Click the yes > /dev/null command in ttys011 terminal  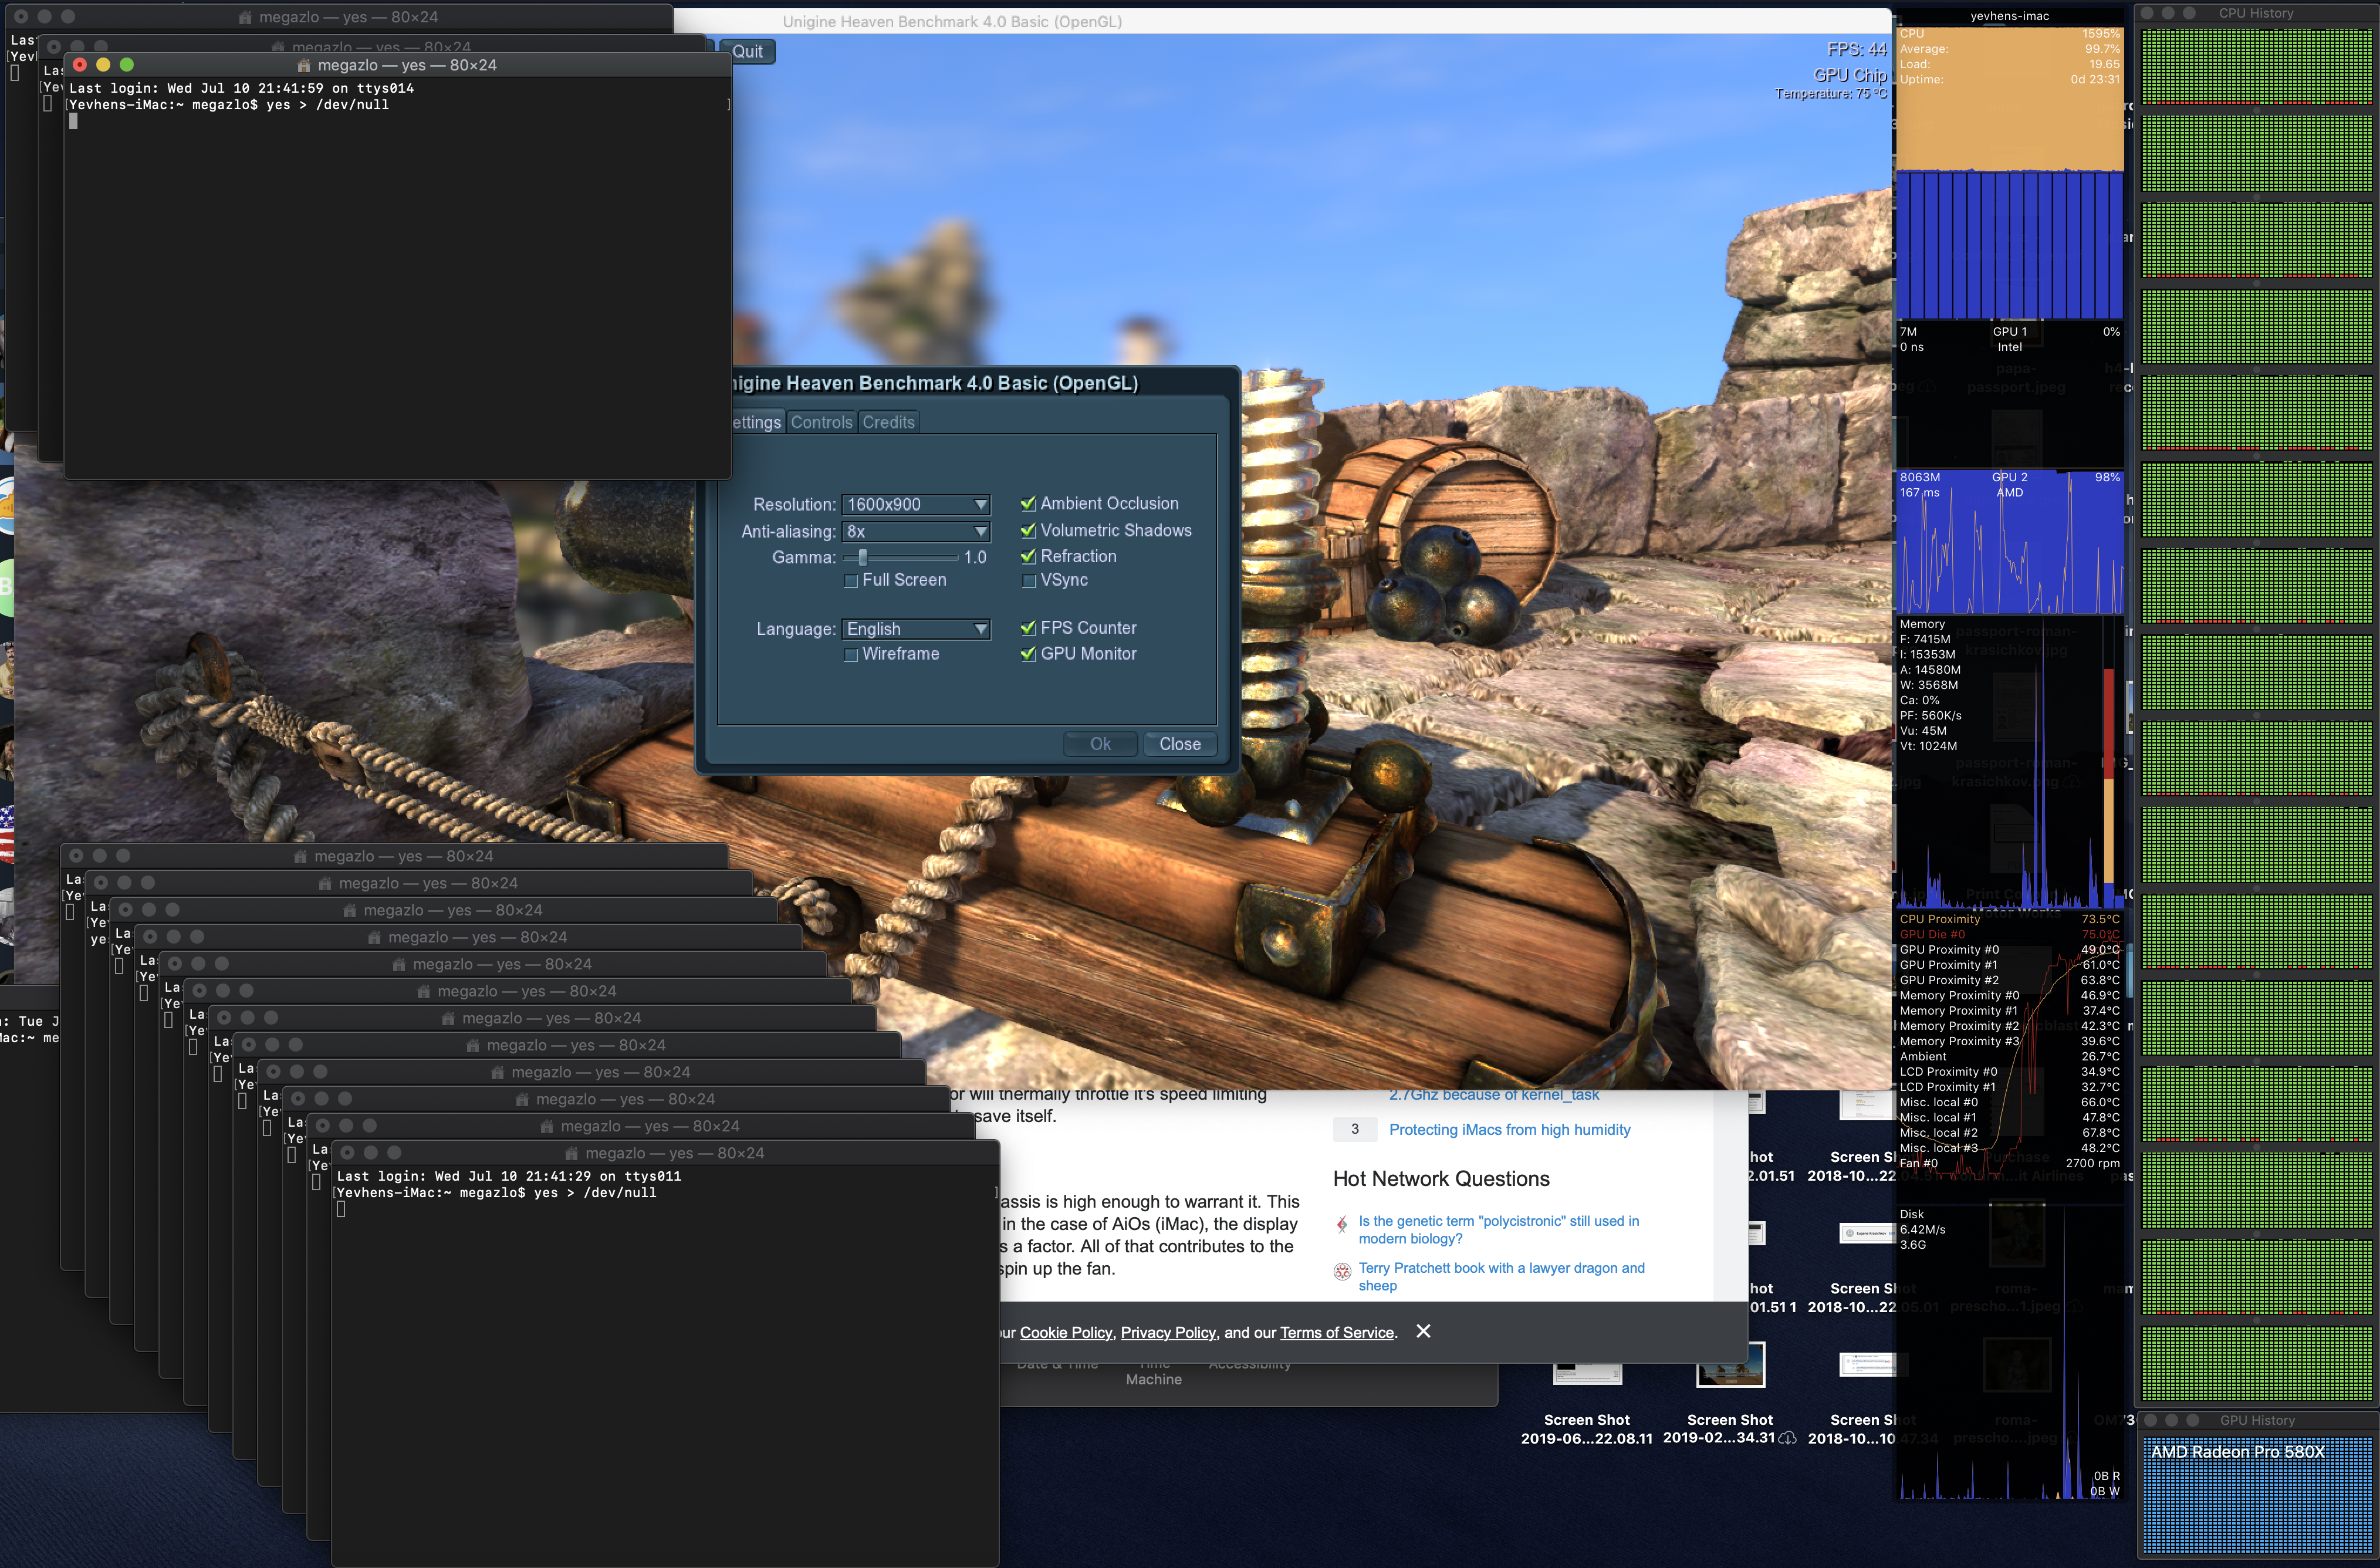point(595,1192)
